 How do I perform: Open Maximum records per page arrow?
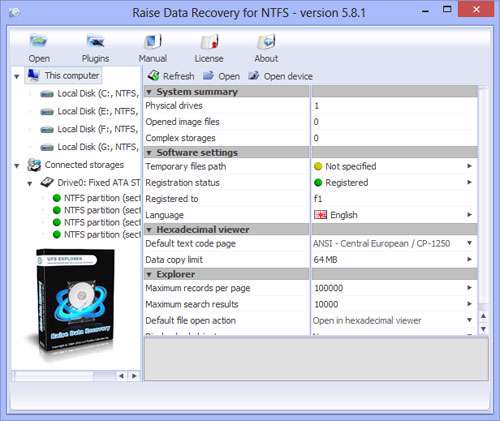coord(469,288)
